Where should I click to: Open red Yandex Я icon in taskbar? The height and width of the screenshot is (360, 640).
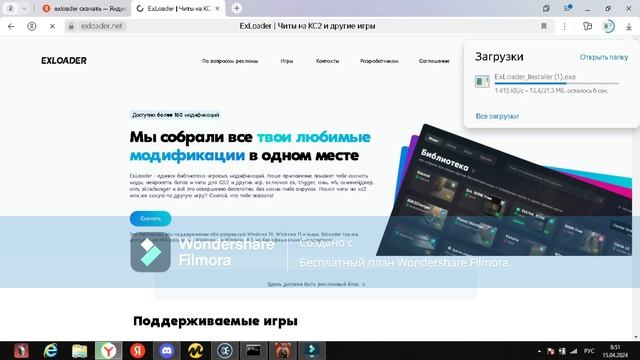[138, 351]
